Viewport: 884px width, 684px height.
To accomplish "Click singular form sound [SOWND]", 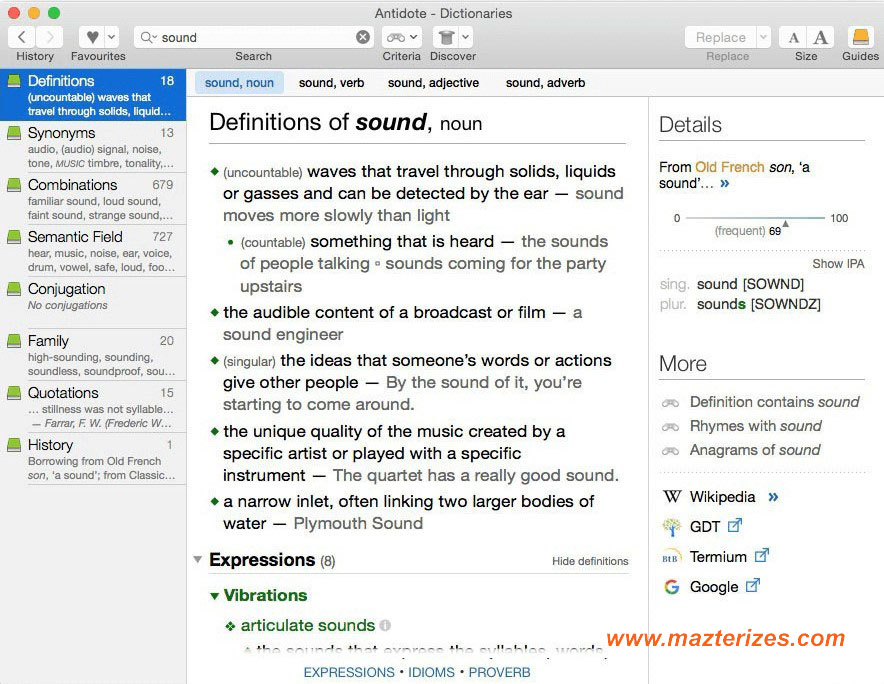I will [750, 284].
